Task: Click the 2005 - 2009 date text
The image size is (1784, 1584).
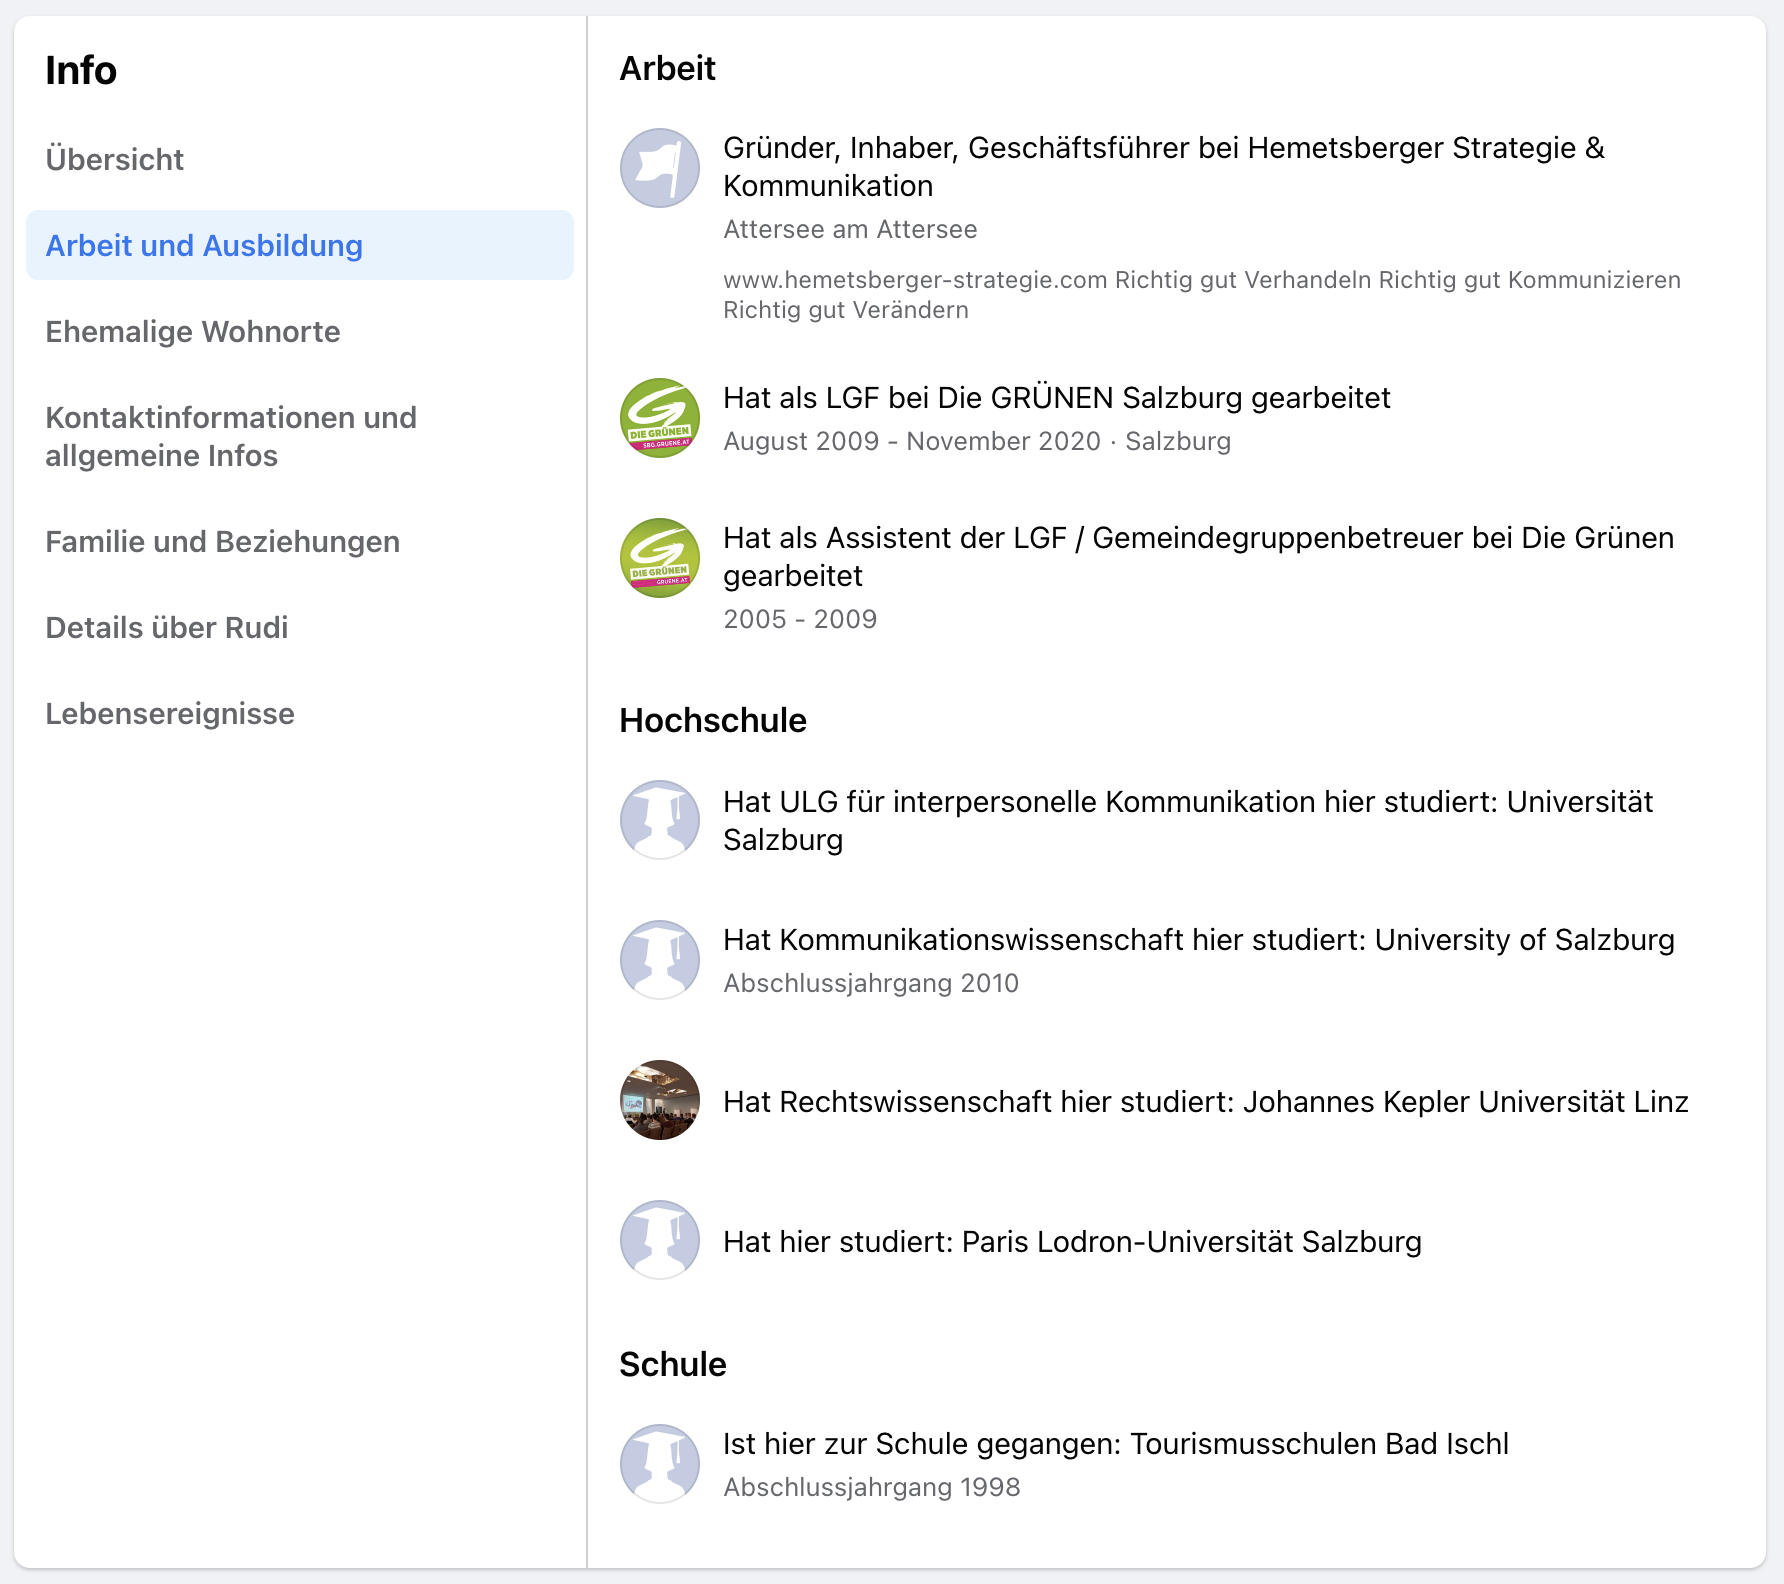Action: click(x=800, y=620)
